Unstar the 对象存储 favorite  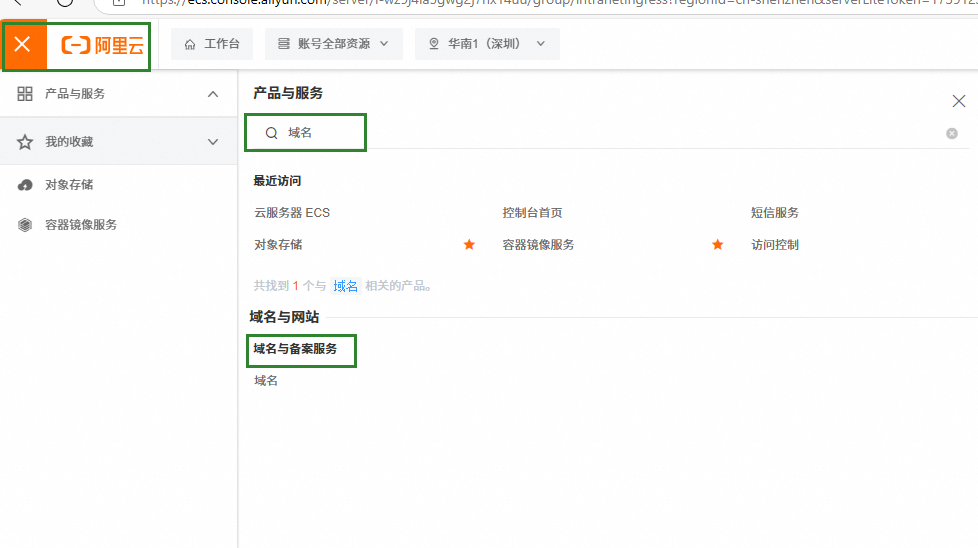tap(469, 245)
